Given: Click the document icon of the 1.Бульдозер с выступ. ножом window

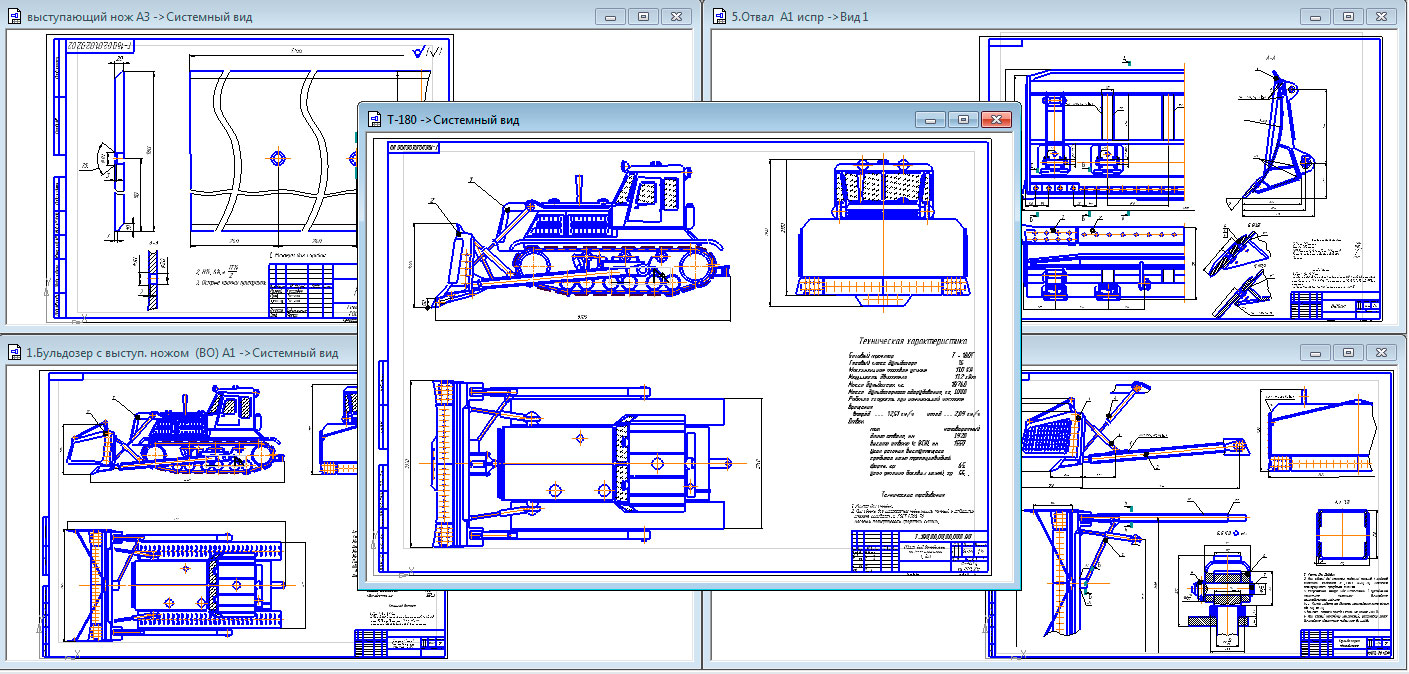Looking at the screenshot, I should click(x=14, y=352).
